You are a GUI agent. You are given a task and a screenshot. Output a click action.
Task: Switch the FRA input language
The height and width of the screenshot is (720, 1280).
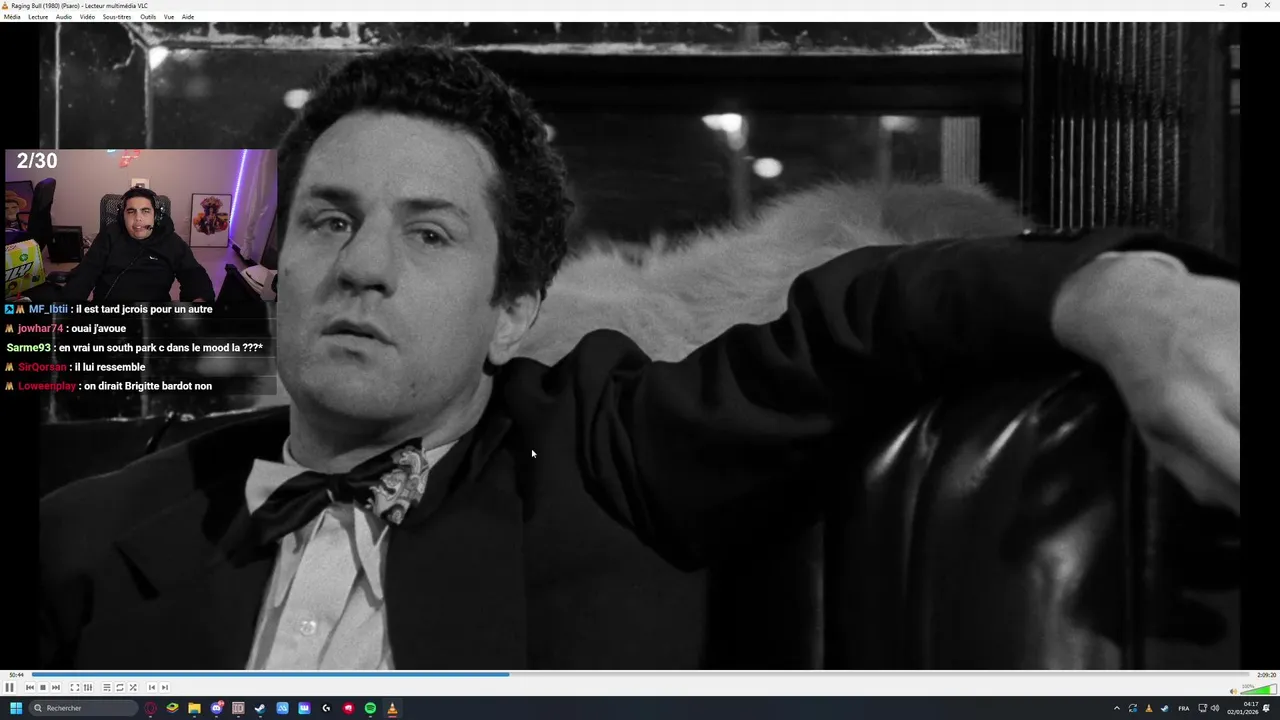1184,708
